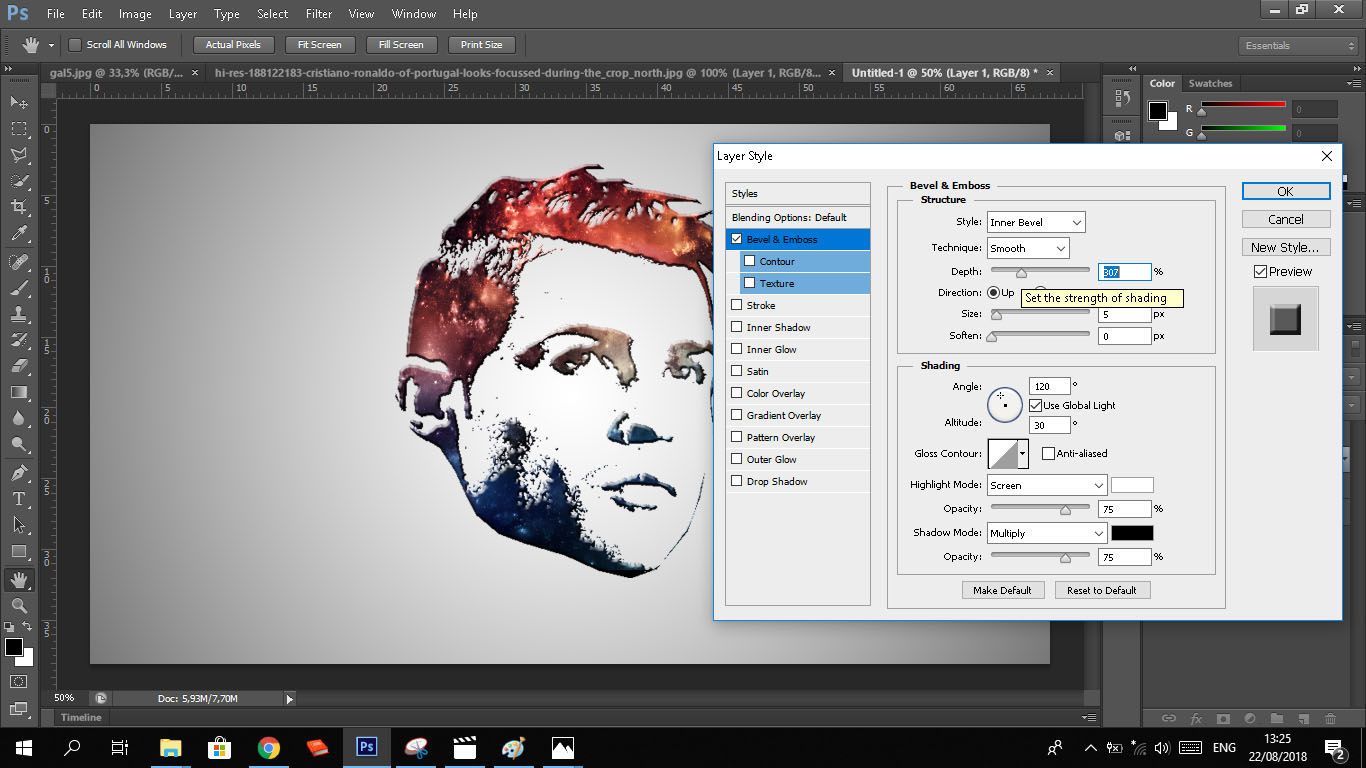
Task: Pick the Eyedropper tool
Action: coord(19,234)
